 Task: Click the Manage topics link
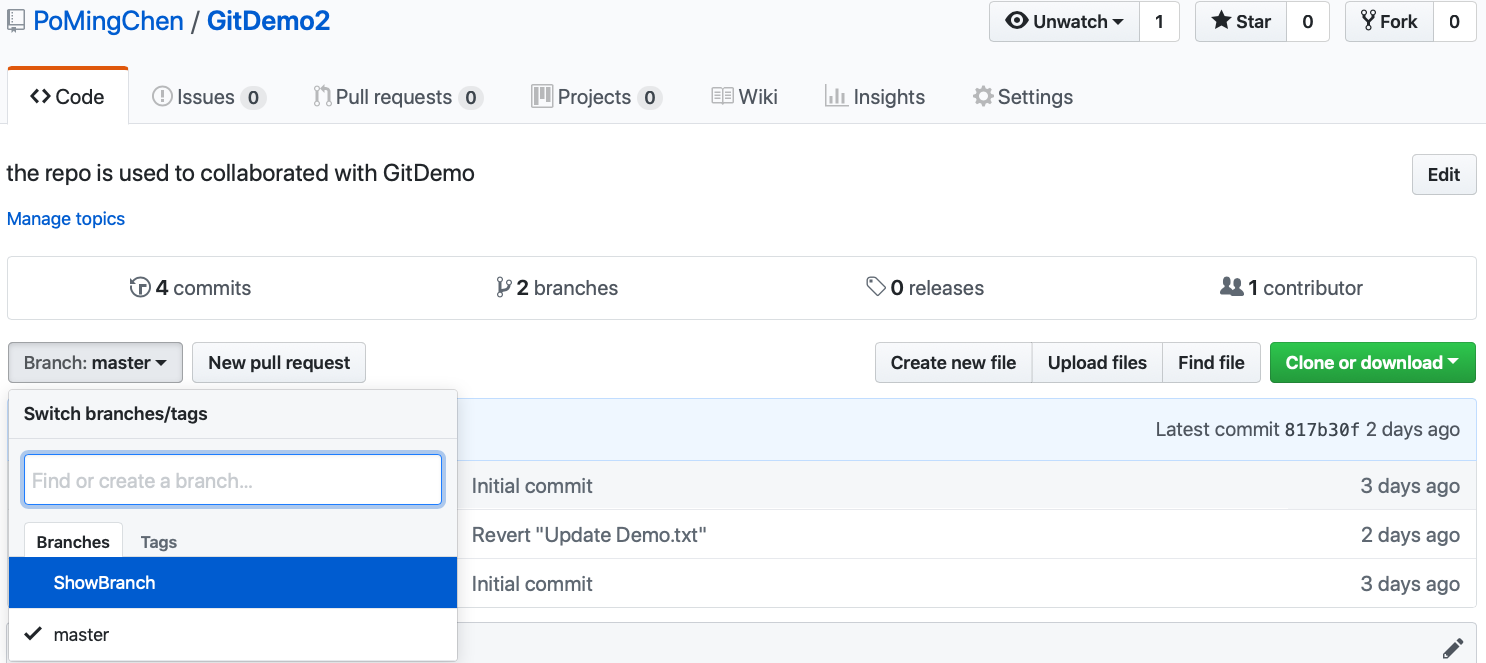point(66,219)
